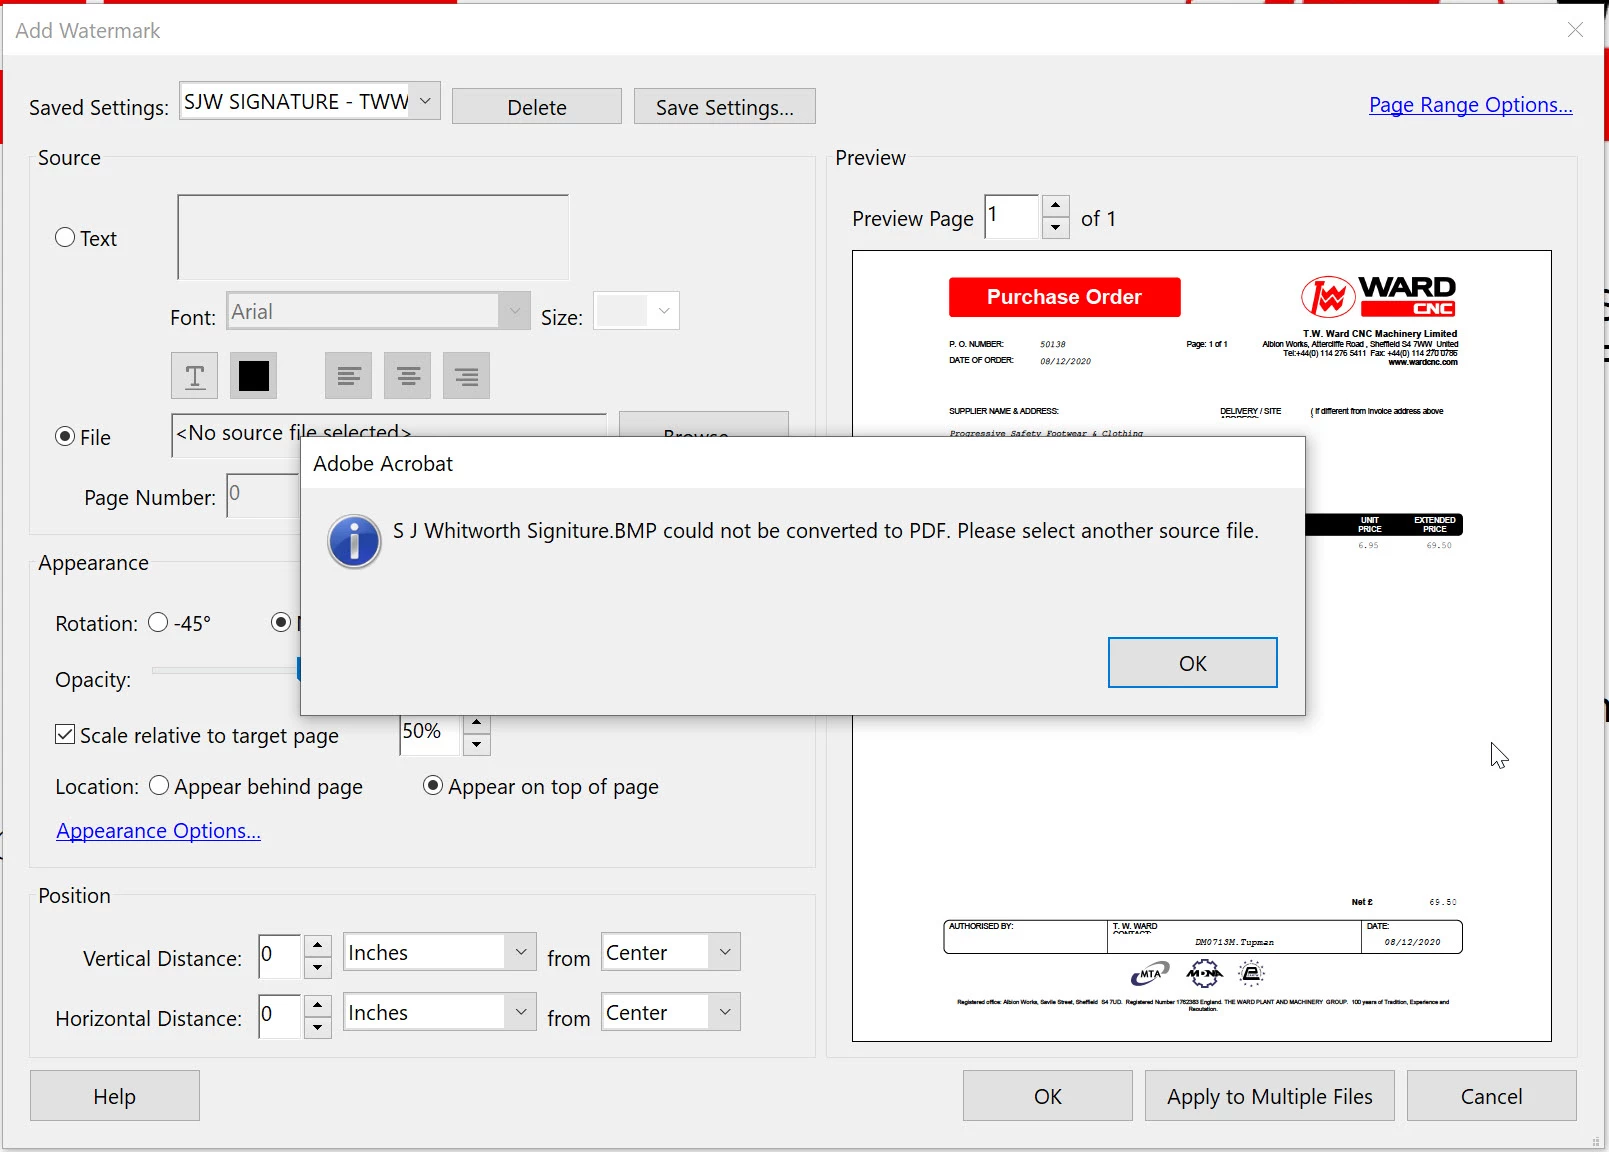Image resolution: width=1609 pixels, height=1152 pixels.
Task: Click the Opacity slider track
Action: (225, 670)
